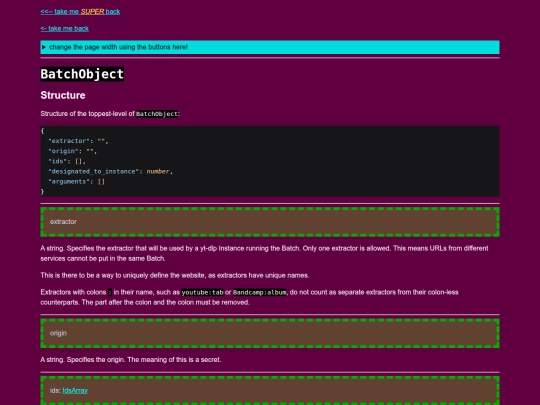Viewport: 540px width, 405px height.
Task: Select the "designated_to_instance": number code line
Action: (110, 172)
